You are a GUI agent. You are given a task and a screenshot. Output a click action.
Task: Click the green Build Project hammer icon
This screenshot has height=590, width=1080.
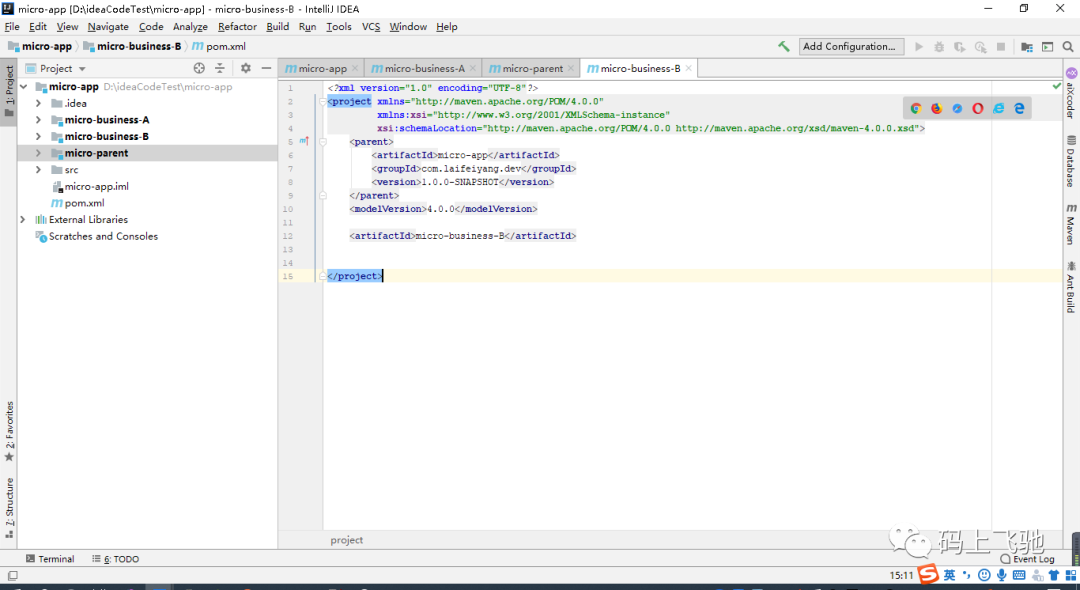coord(784,47)
